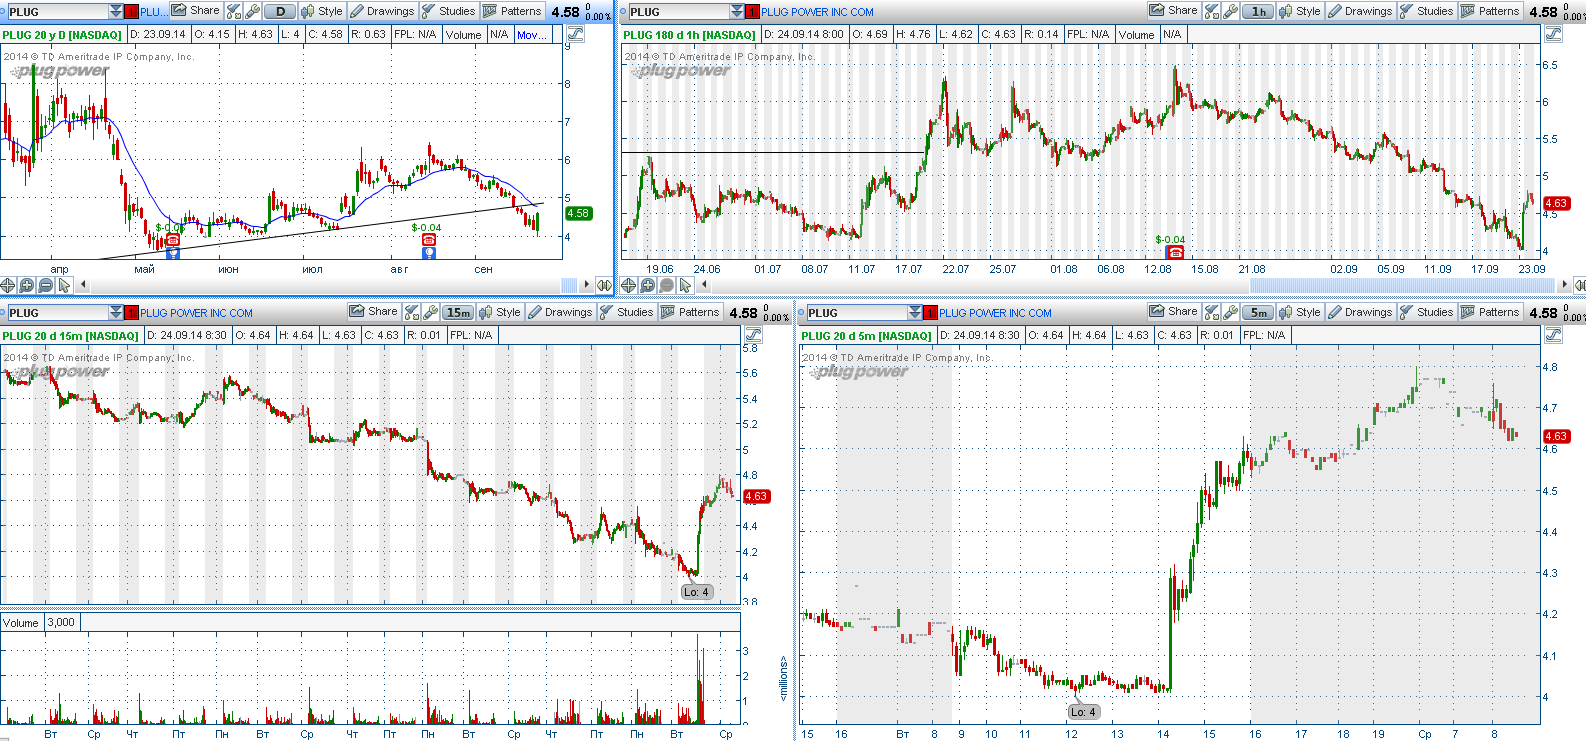Toggle the price axis scale icon on the 5m chart

click(x=1553, y=335)
